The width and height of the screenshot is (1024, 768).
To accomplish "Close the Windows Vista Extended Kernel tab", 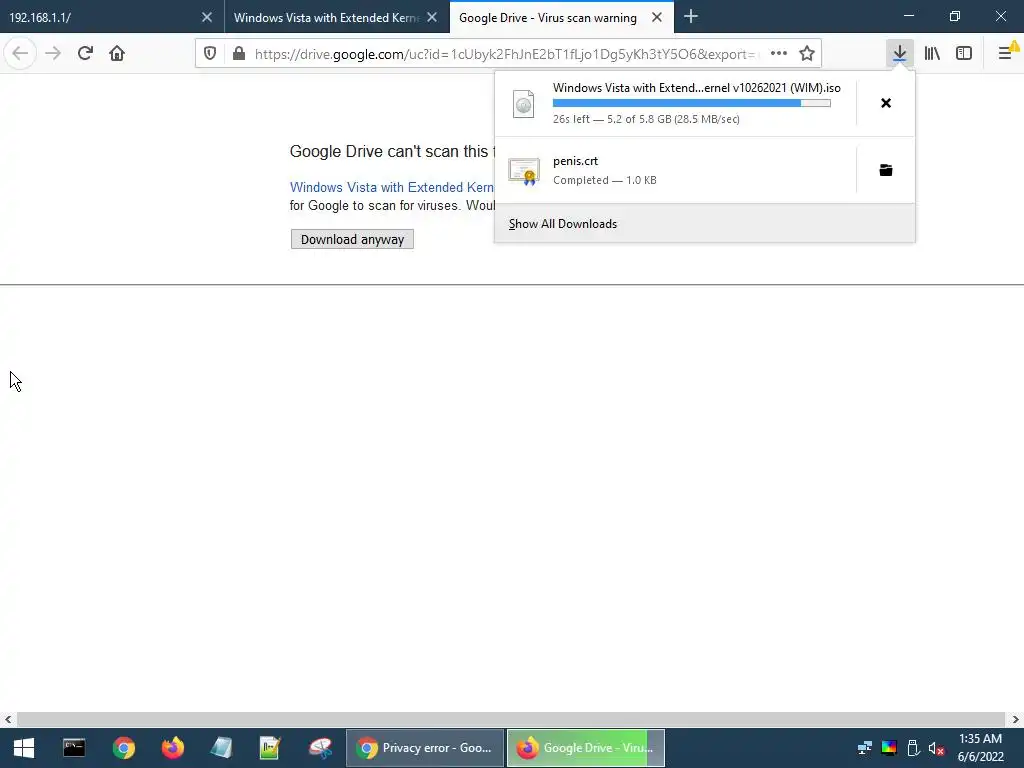I will coord(432,18).
